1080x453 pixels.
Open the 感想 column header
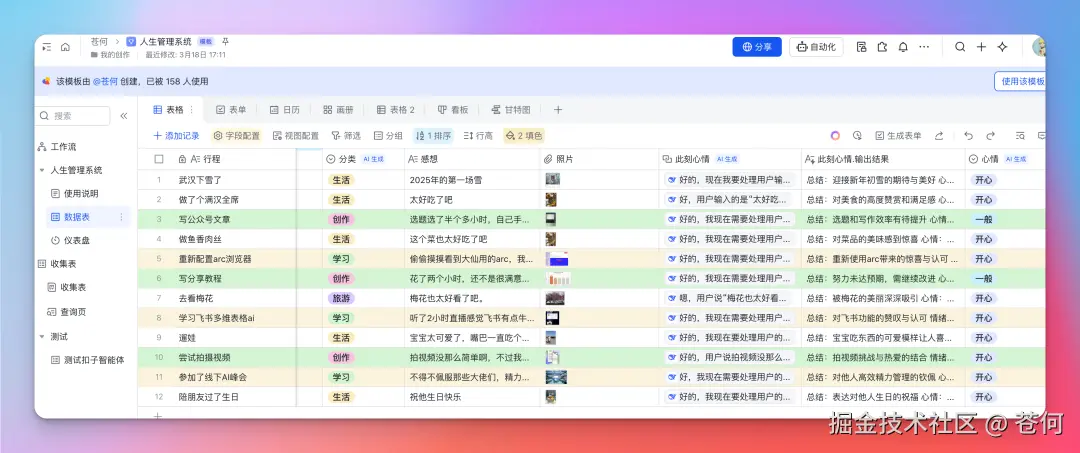pyautogui.click(x=472, y=159)
